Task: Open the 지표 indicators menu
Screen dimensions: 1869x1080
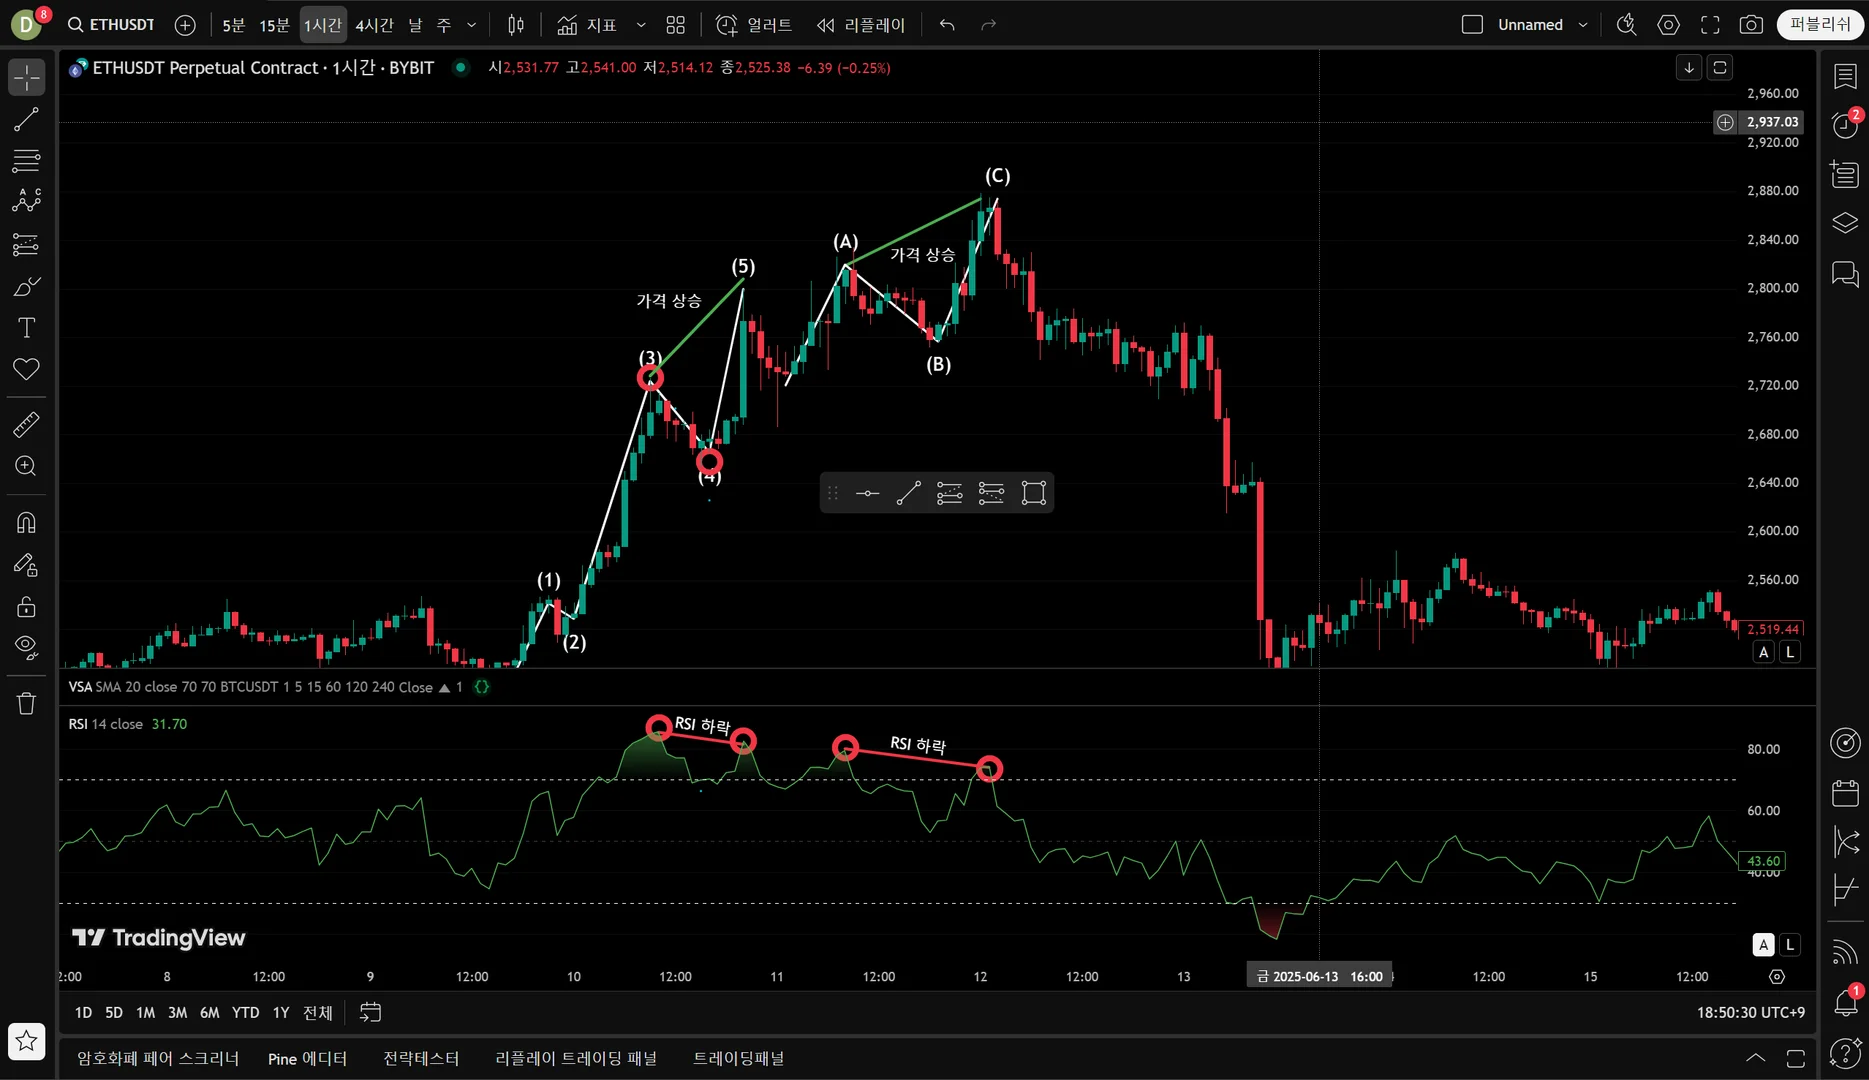Action: [587, 25]
